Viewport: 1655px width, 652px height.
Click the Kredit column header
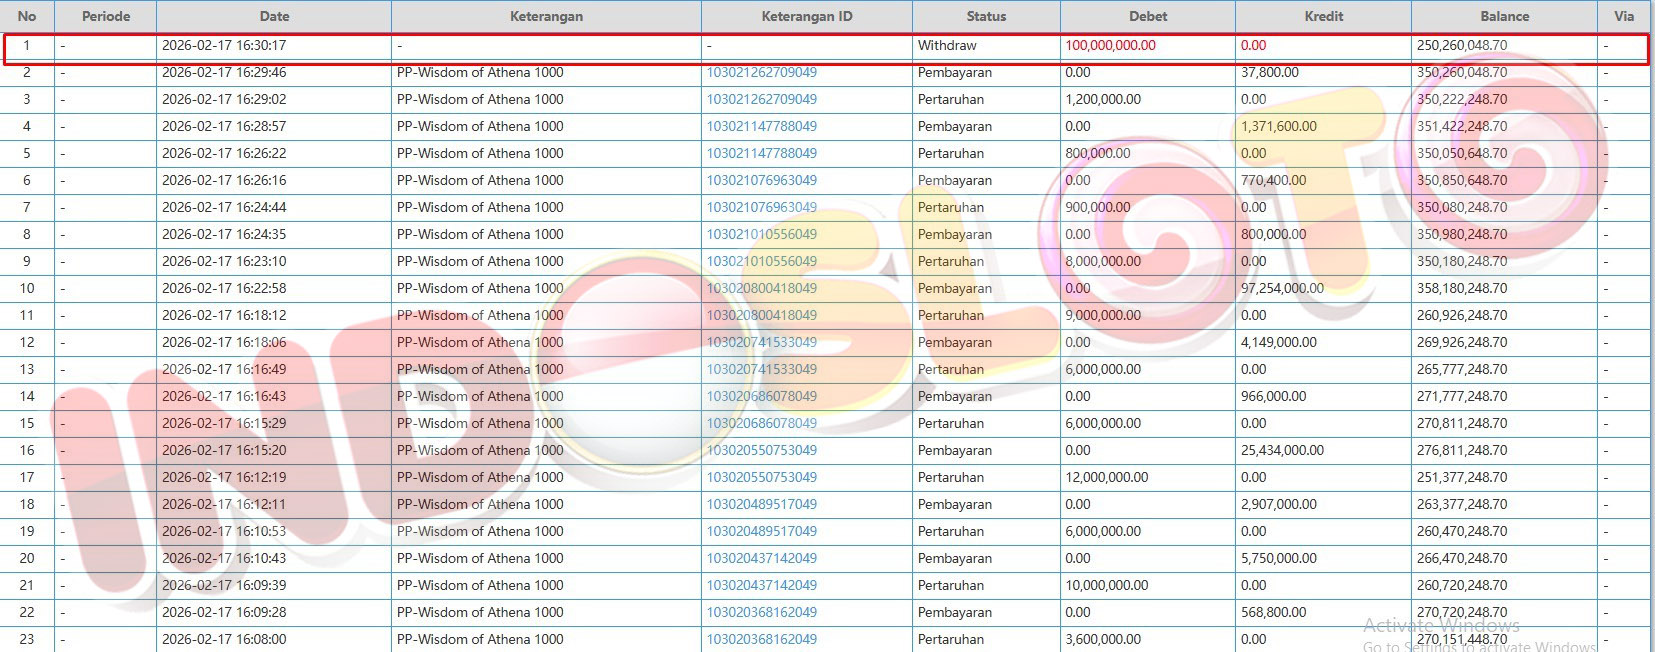pyautogui.click(x=1323, y=16)
